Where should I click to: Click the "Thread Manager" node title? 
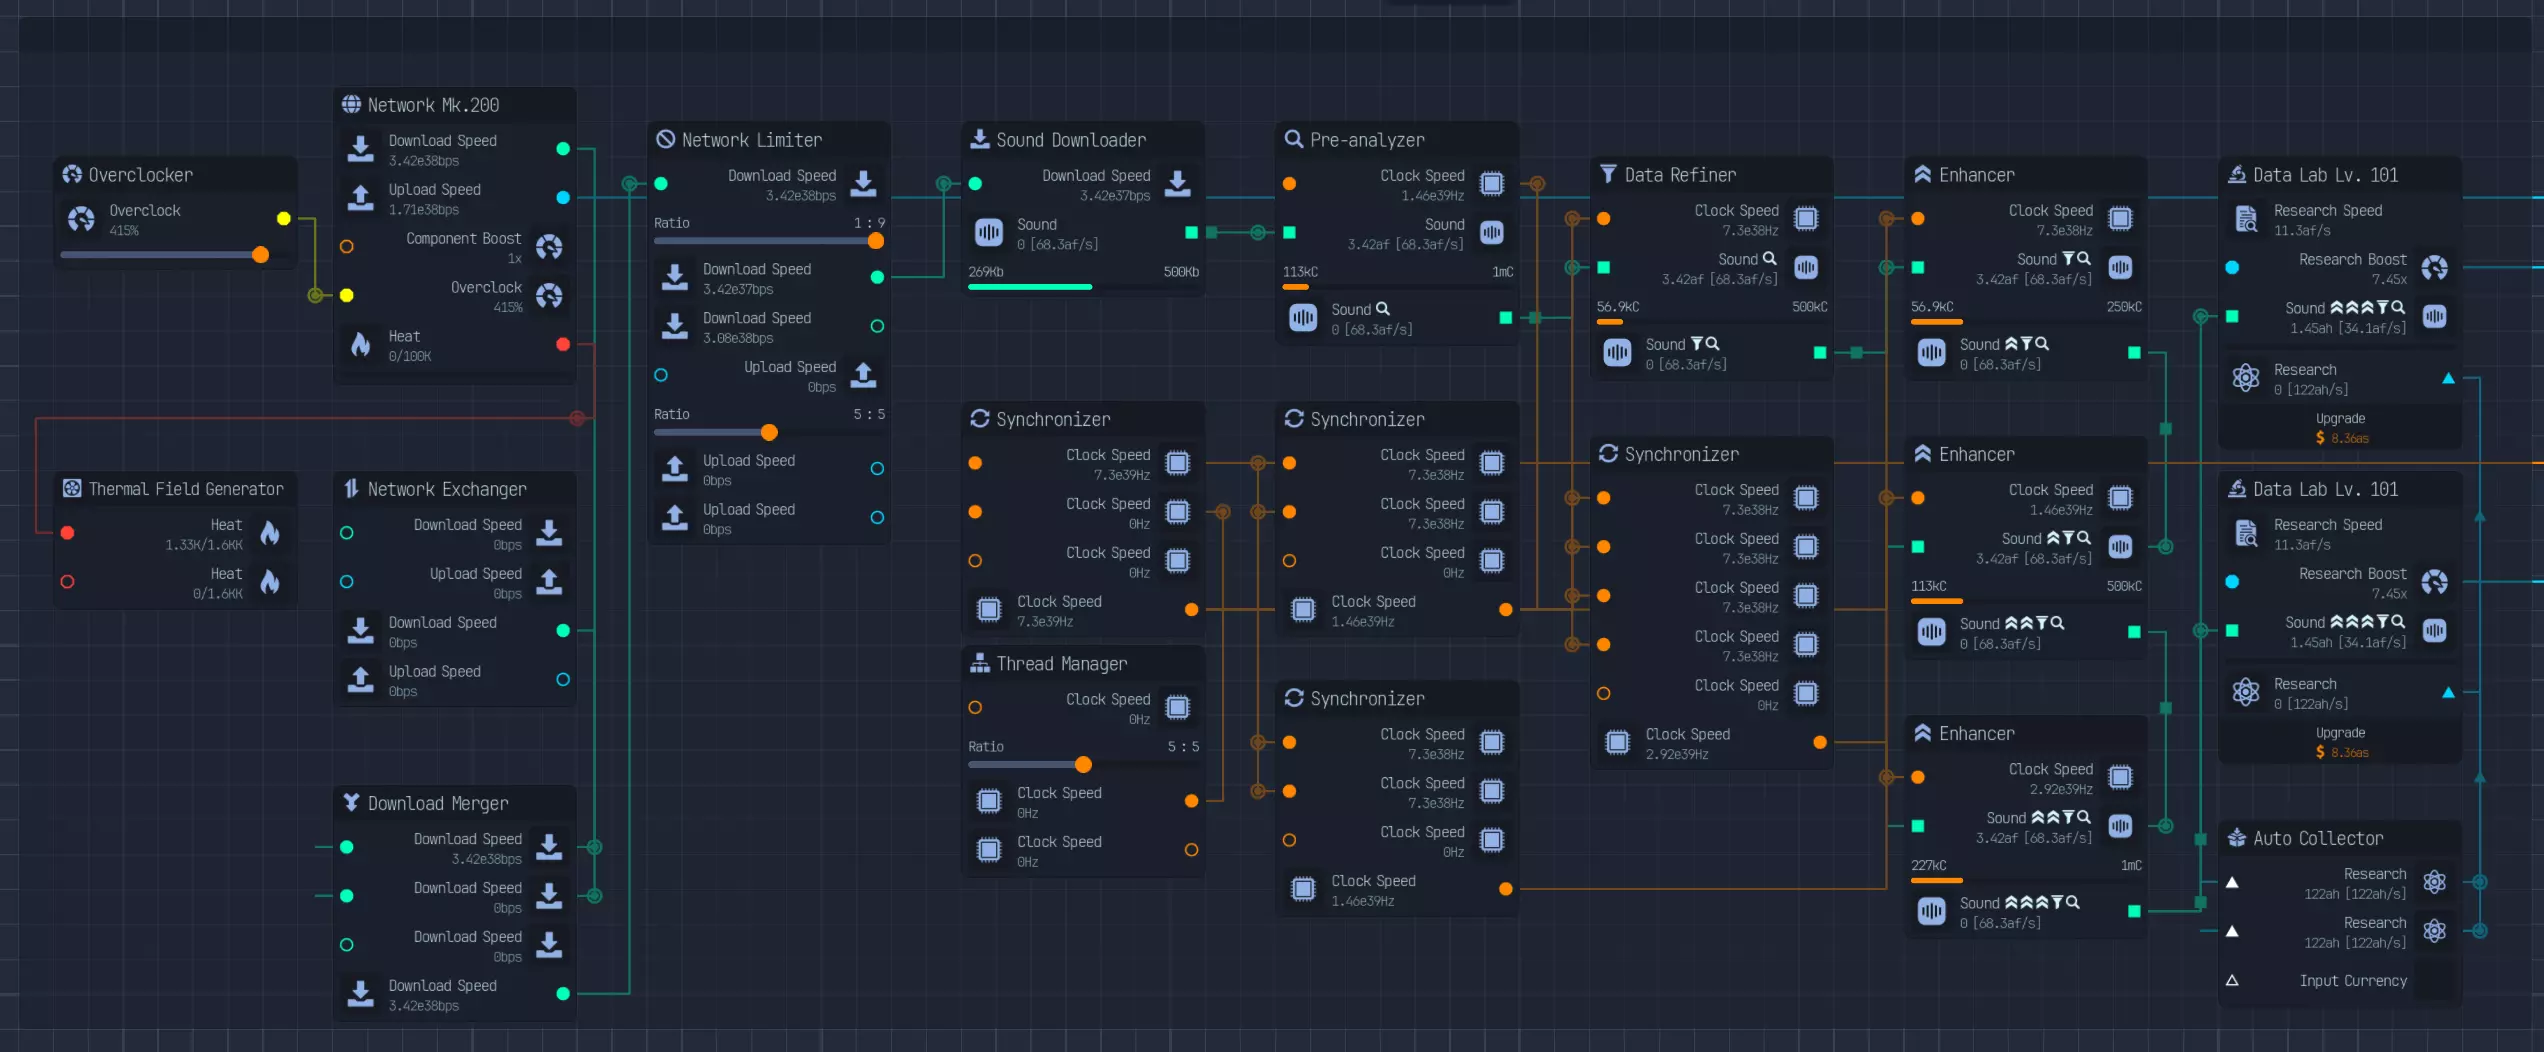(1061, 664)
